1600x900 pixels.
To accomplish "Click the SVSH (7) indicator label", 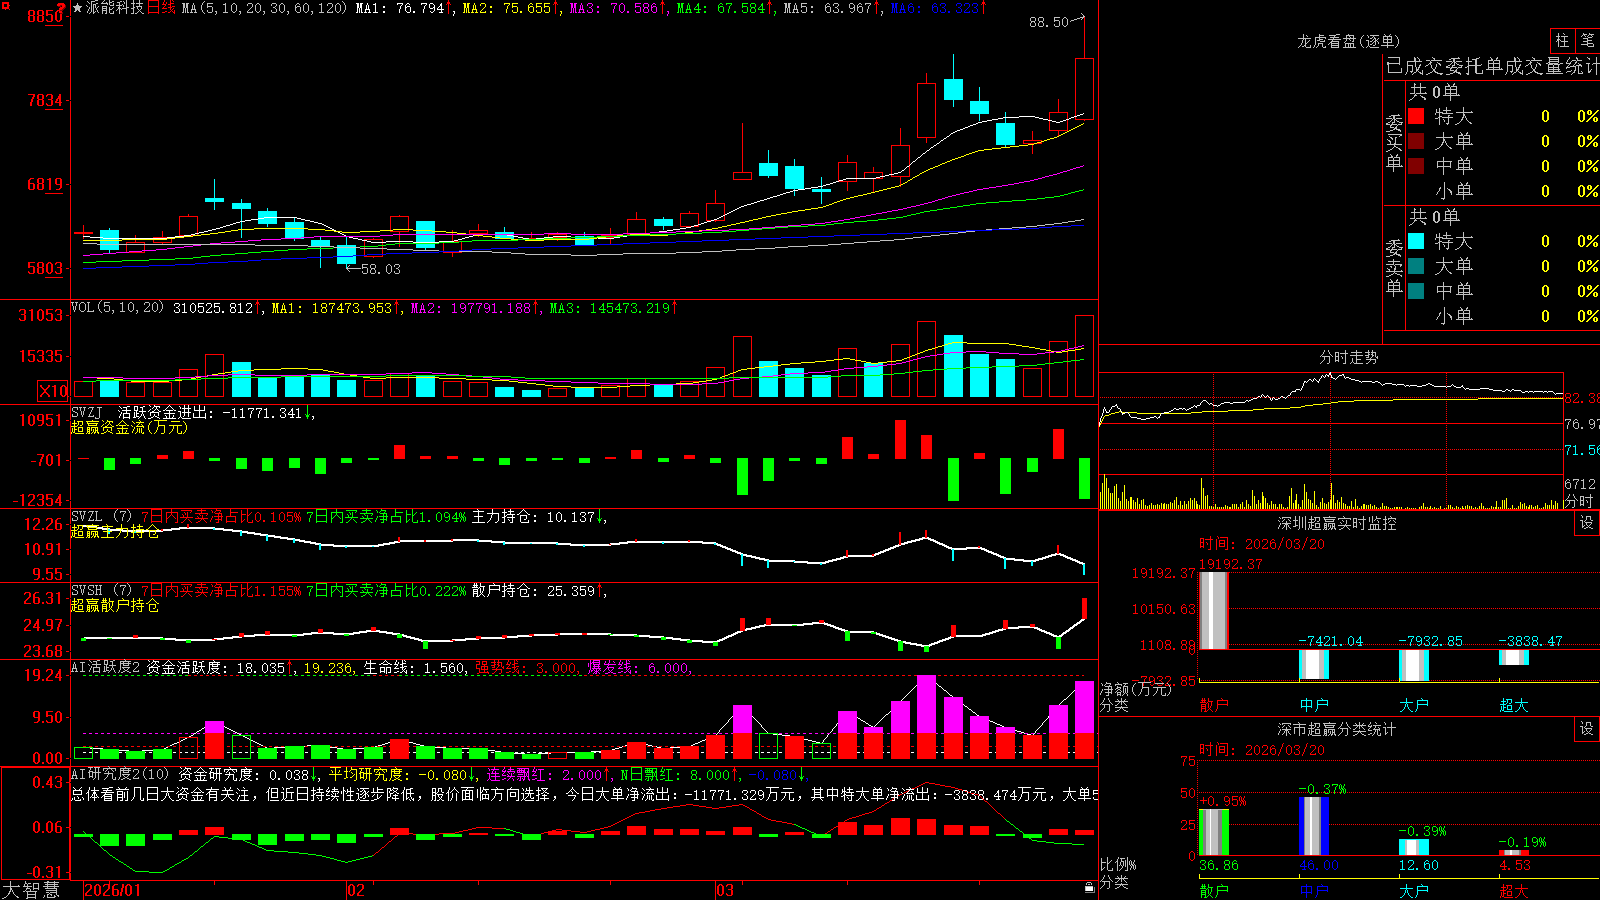I will point(101,591).
